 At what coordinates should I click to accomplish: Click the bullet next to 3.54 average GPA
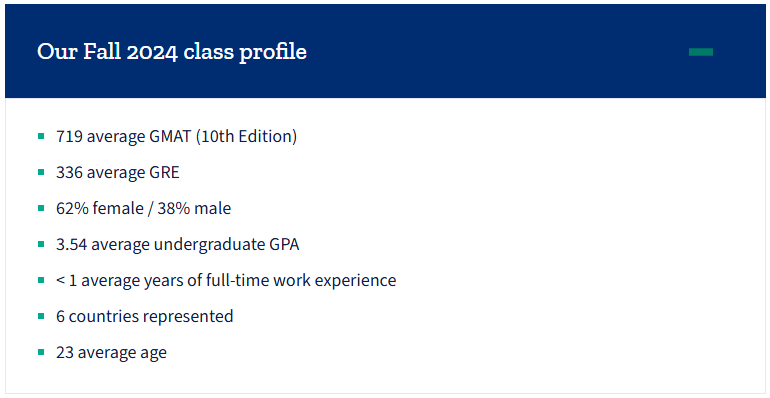coord(41,244)
